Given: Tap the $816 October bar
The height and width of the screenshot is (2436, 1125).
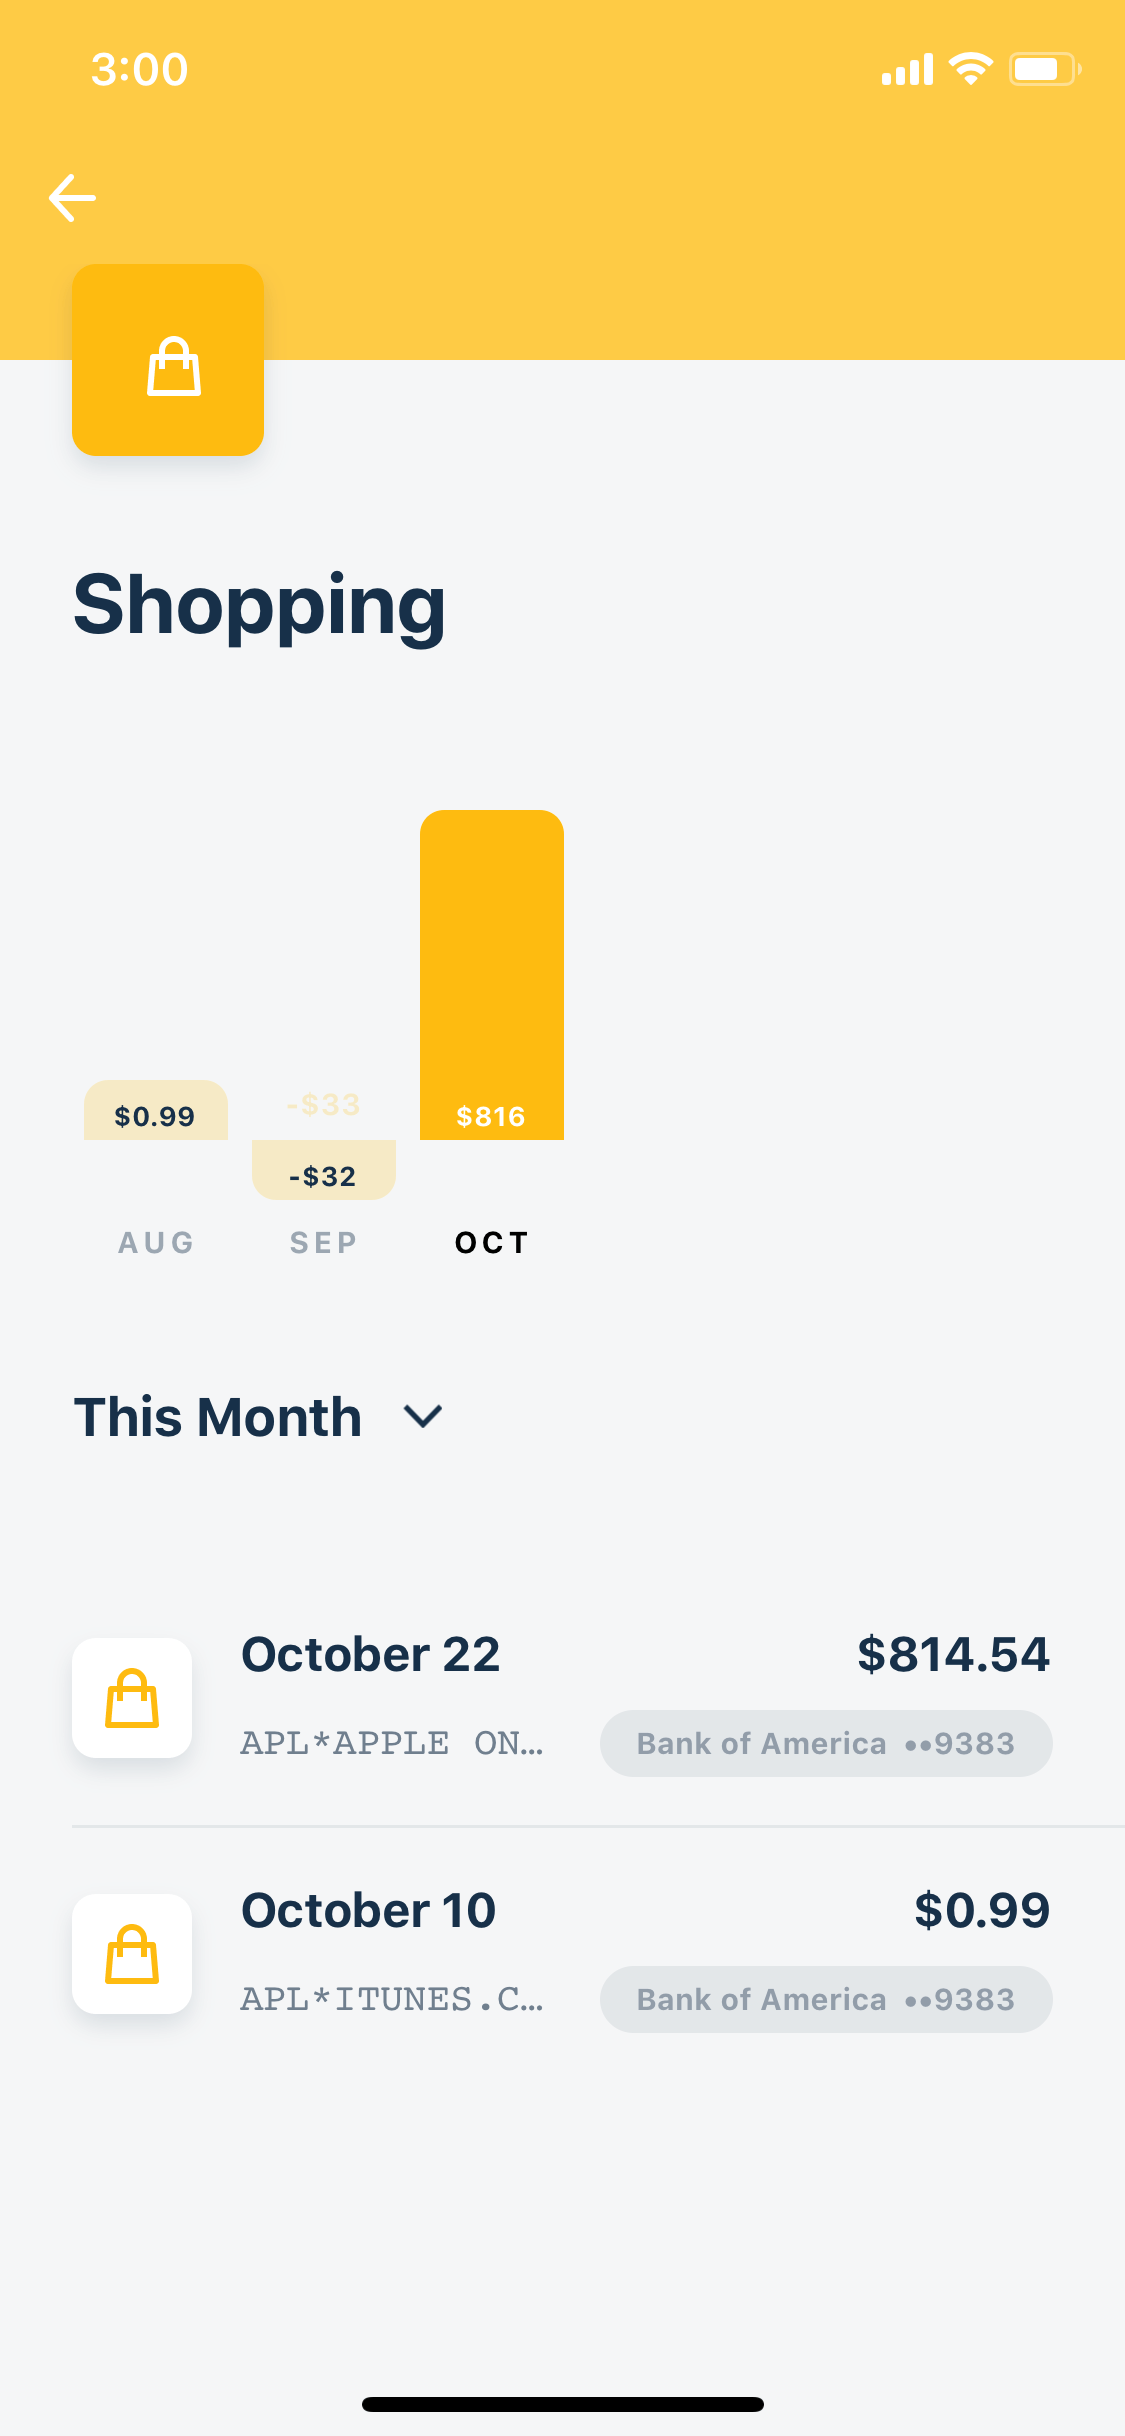Looking at the screenshot, I should [492, 975].
